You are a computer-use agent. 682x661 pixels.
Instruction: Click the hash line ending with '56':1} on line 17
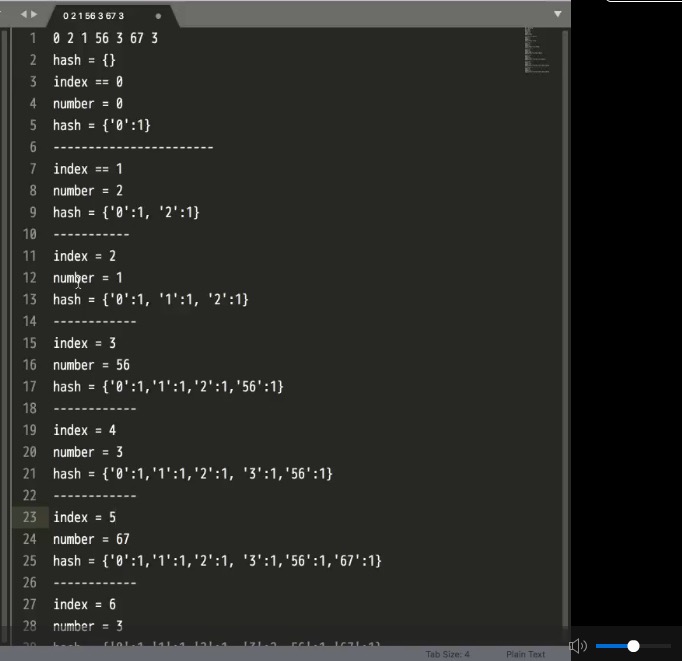168,387
